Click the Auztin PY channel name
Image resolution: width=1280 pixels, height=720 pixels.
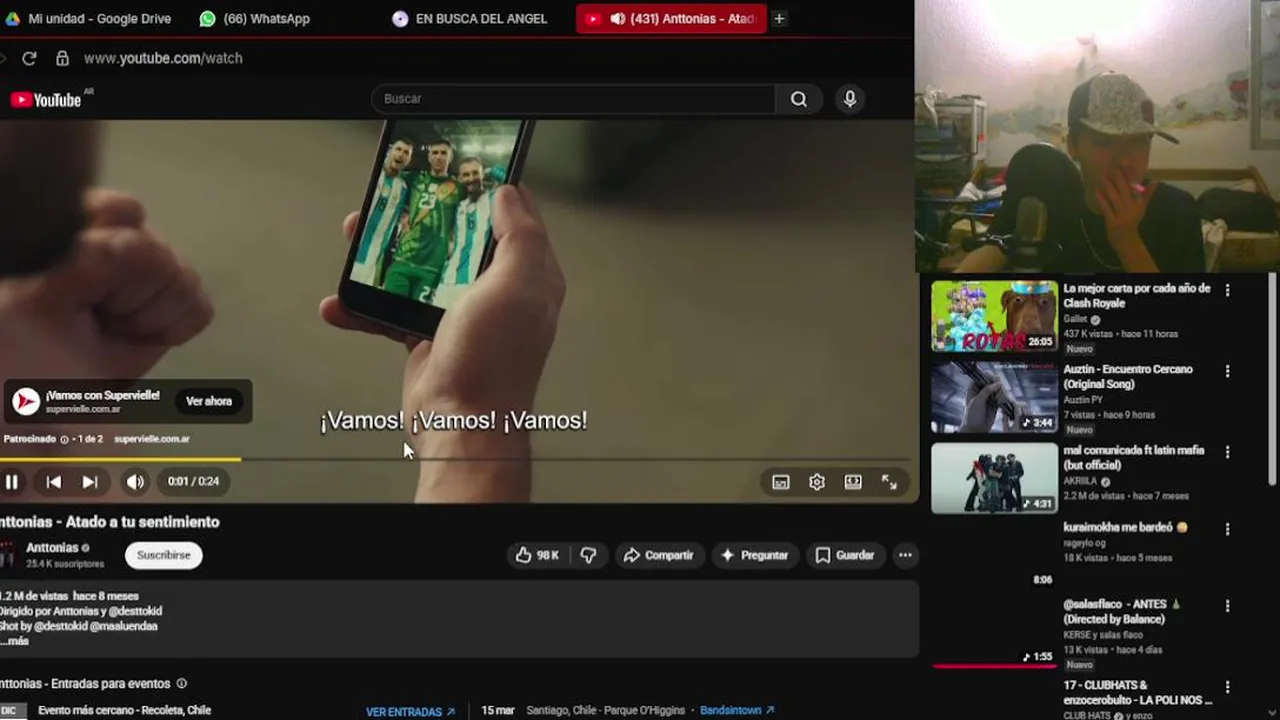point(1082,401)
